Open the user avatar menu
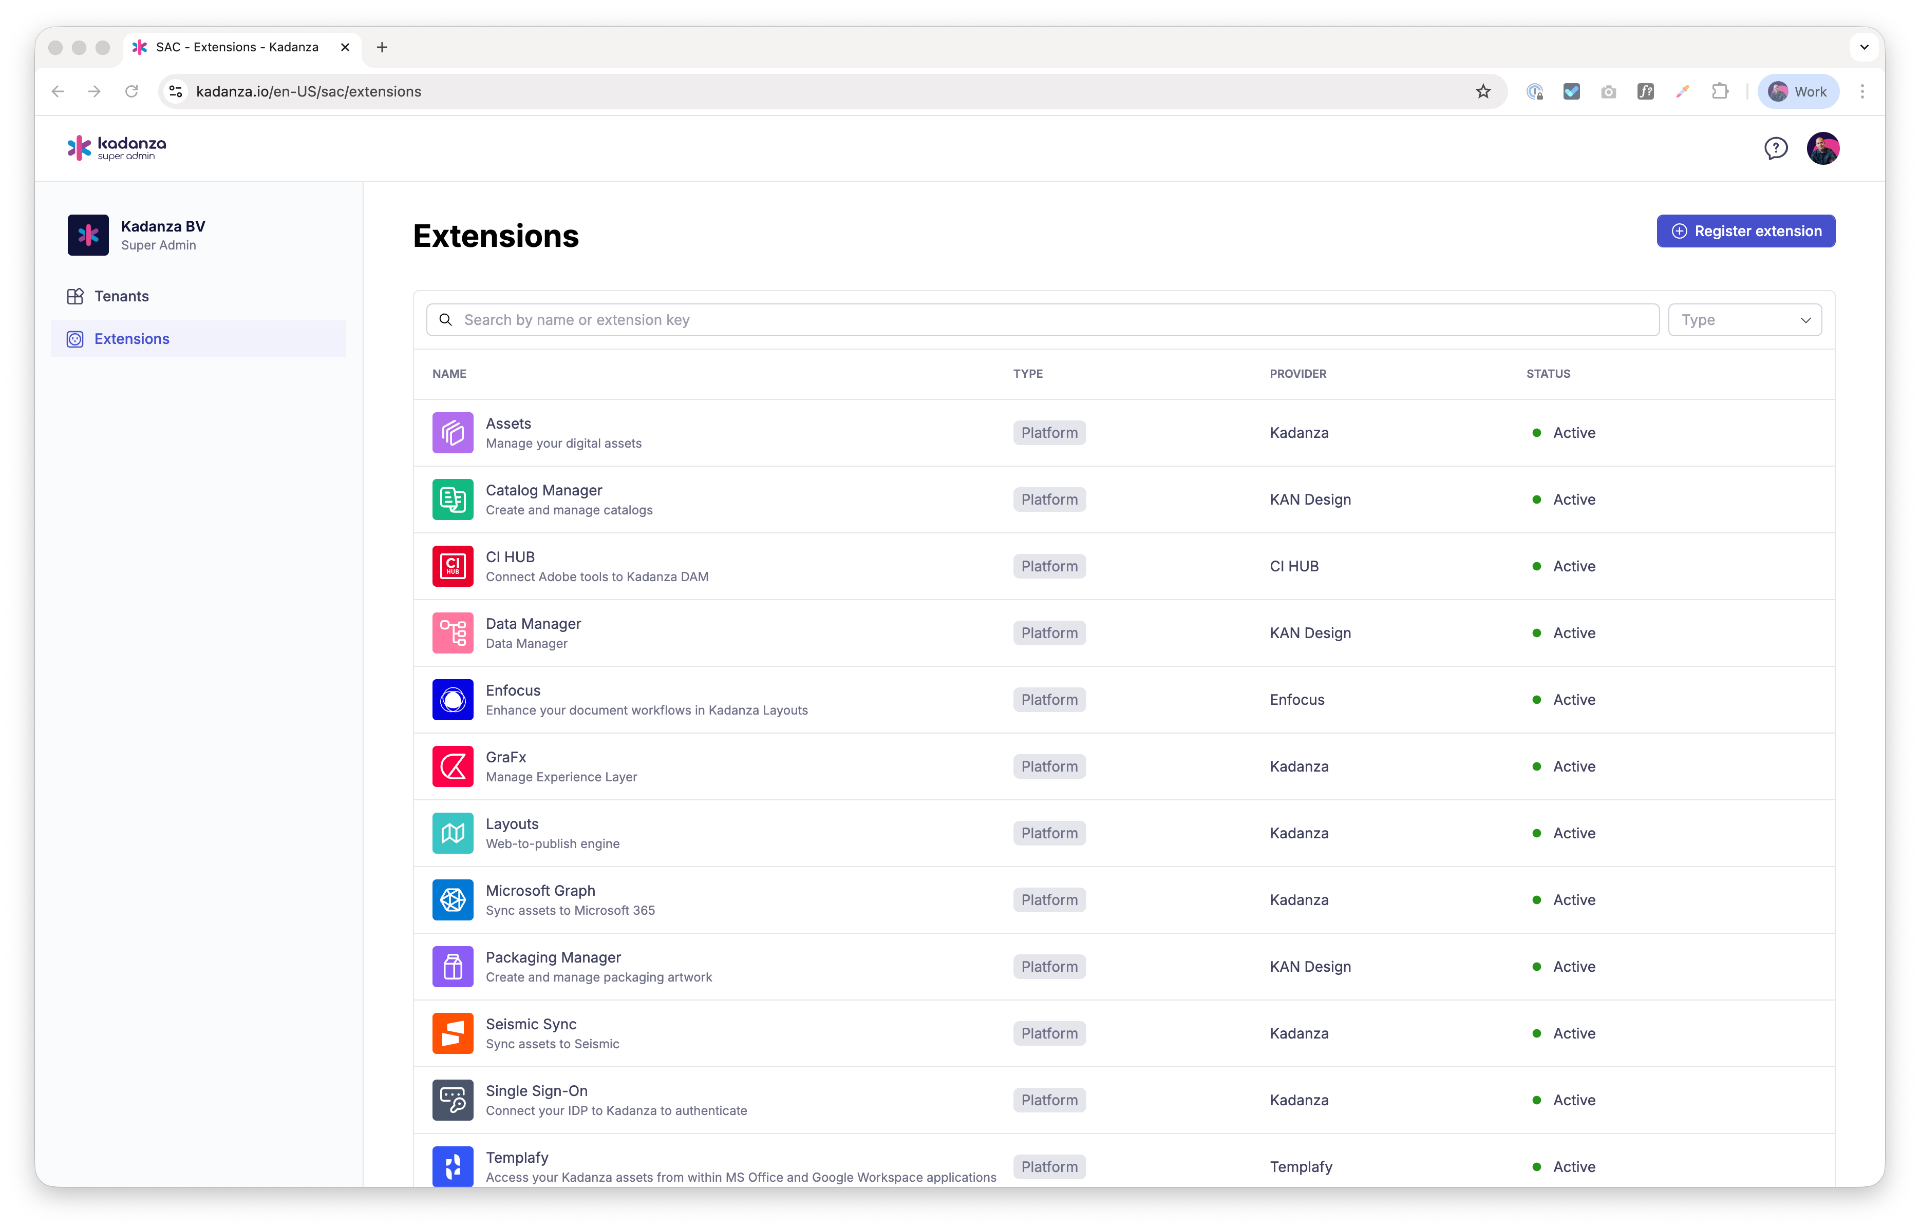Screen dimensions: 1920x1230 click(x=1823, y=149)
